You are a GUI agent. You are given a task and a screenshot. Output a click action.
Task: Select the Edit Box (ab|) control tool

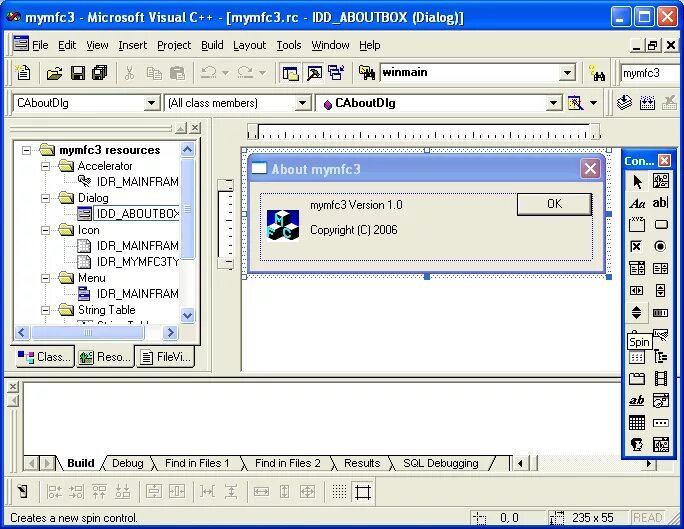coord(660,203)
